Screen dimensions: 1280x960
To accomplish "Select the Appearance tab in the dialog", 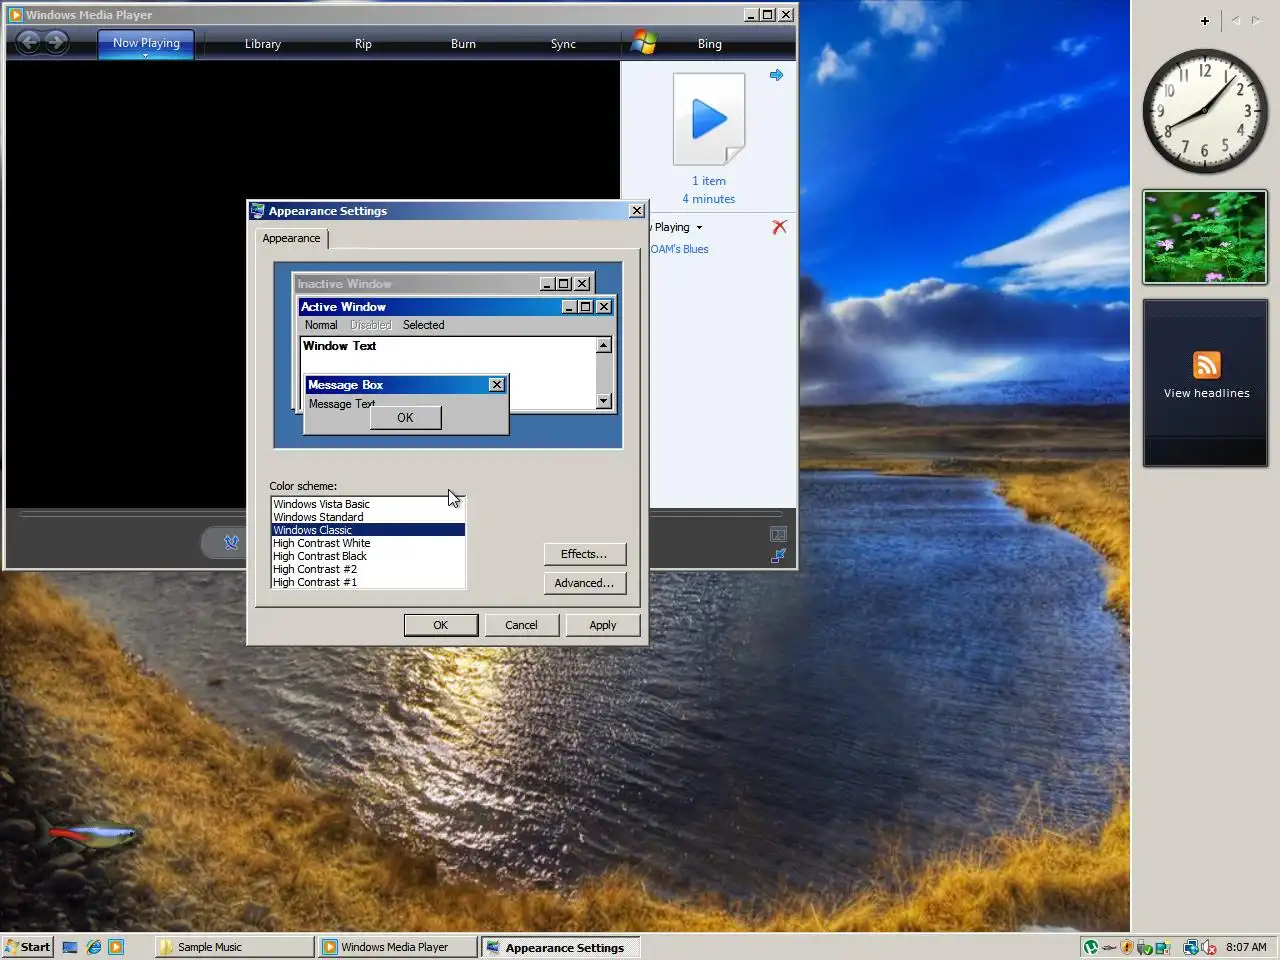I will [291, 238].
